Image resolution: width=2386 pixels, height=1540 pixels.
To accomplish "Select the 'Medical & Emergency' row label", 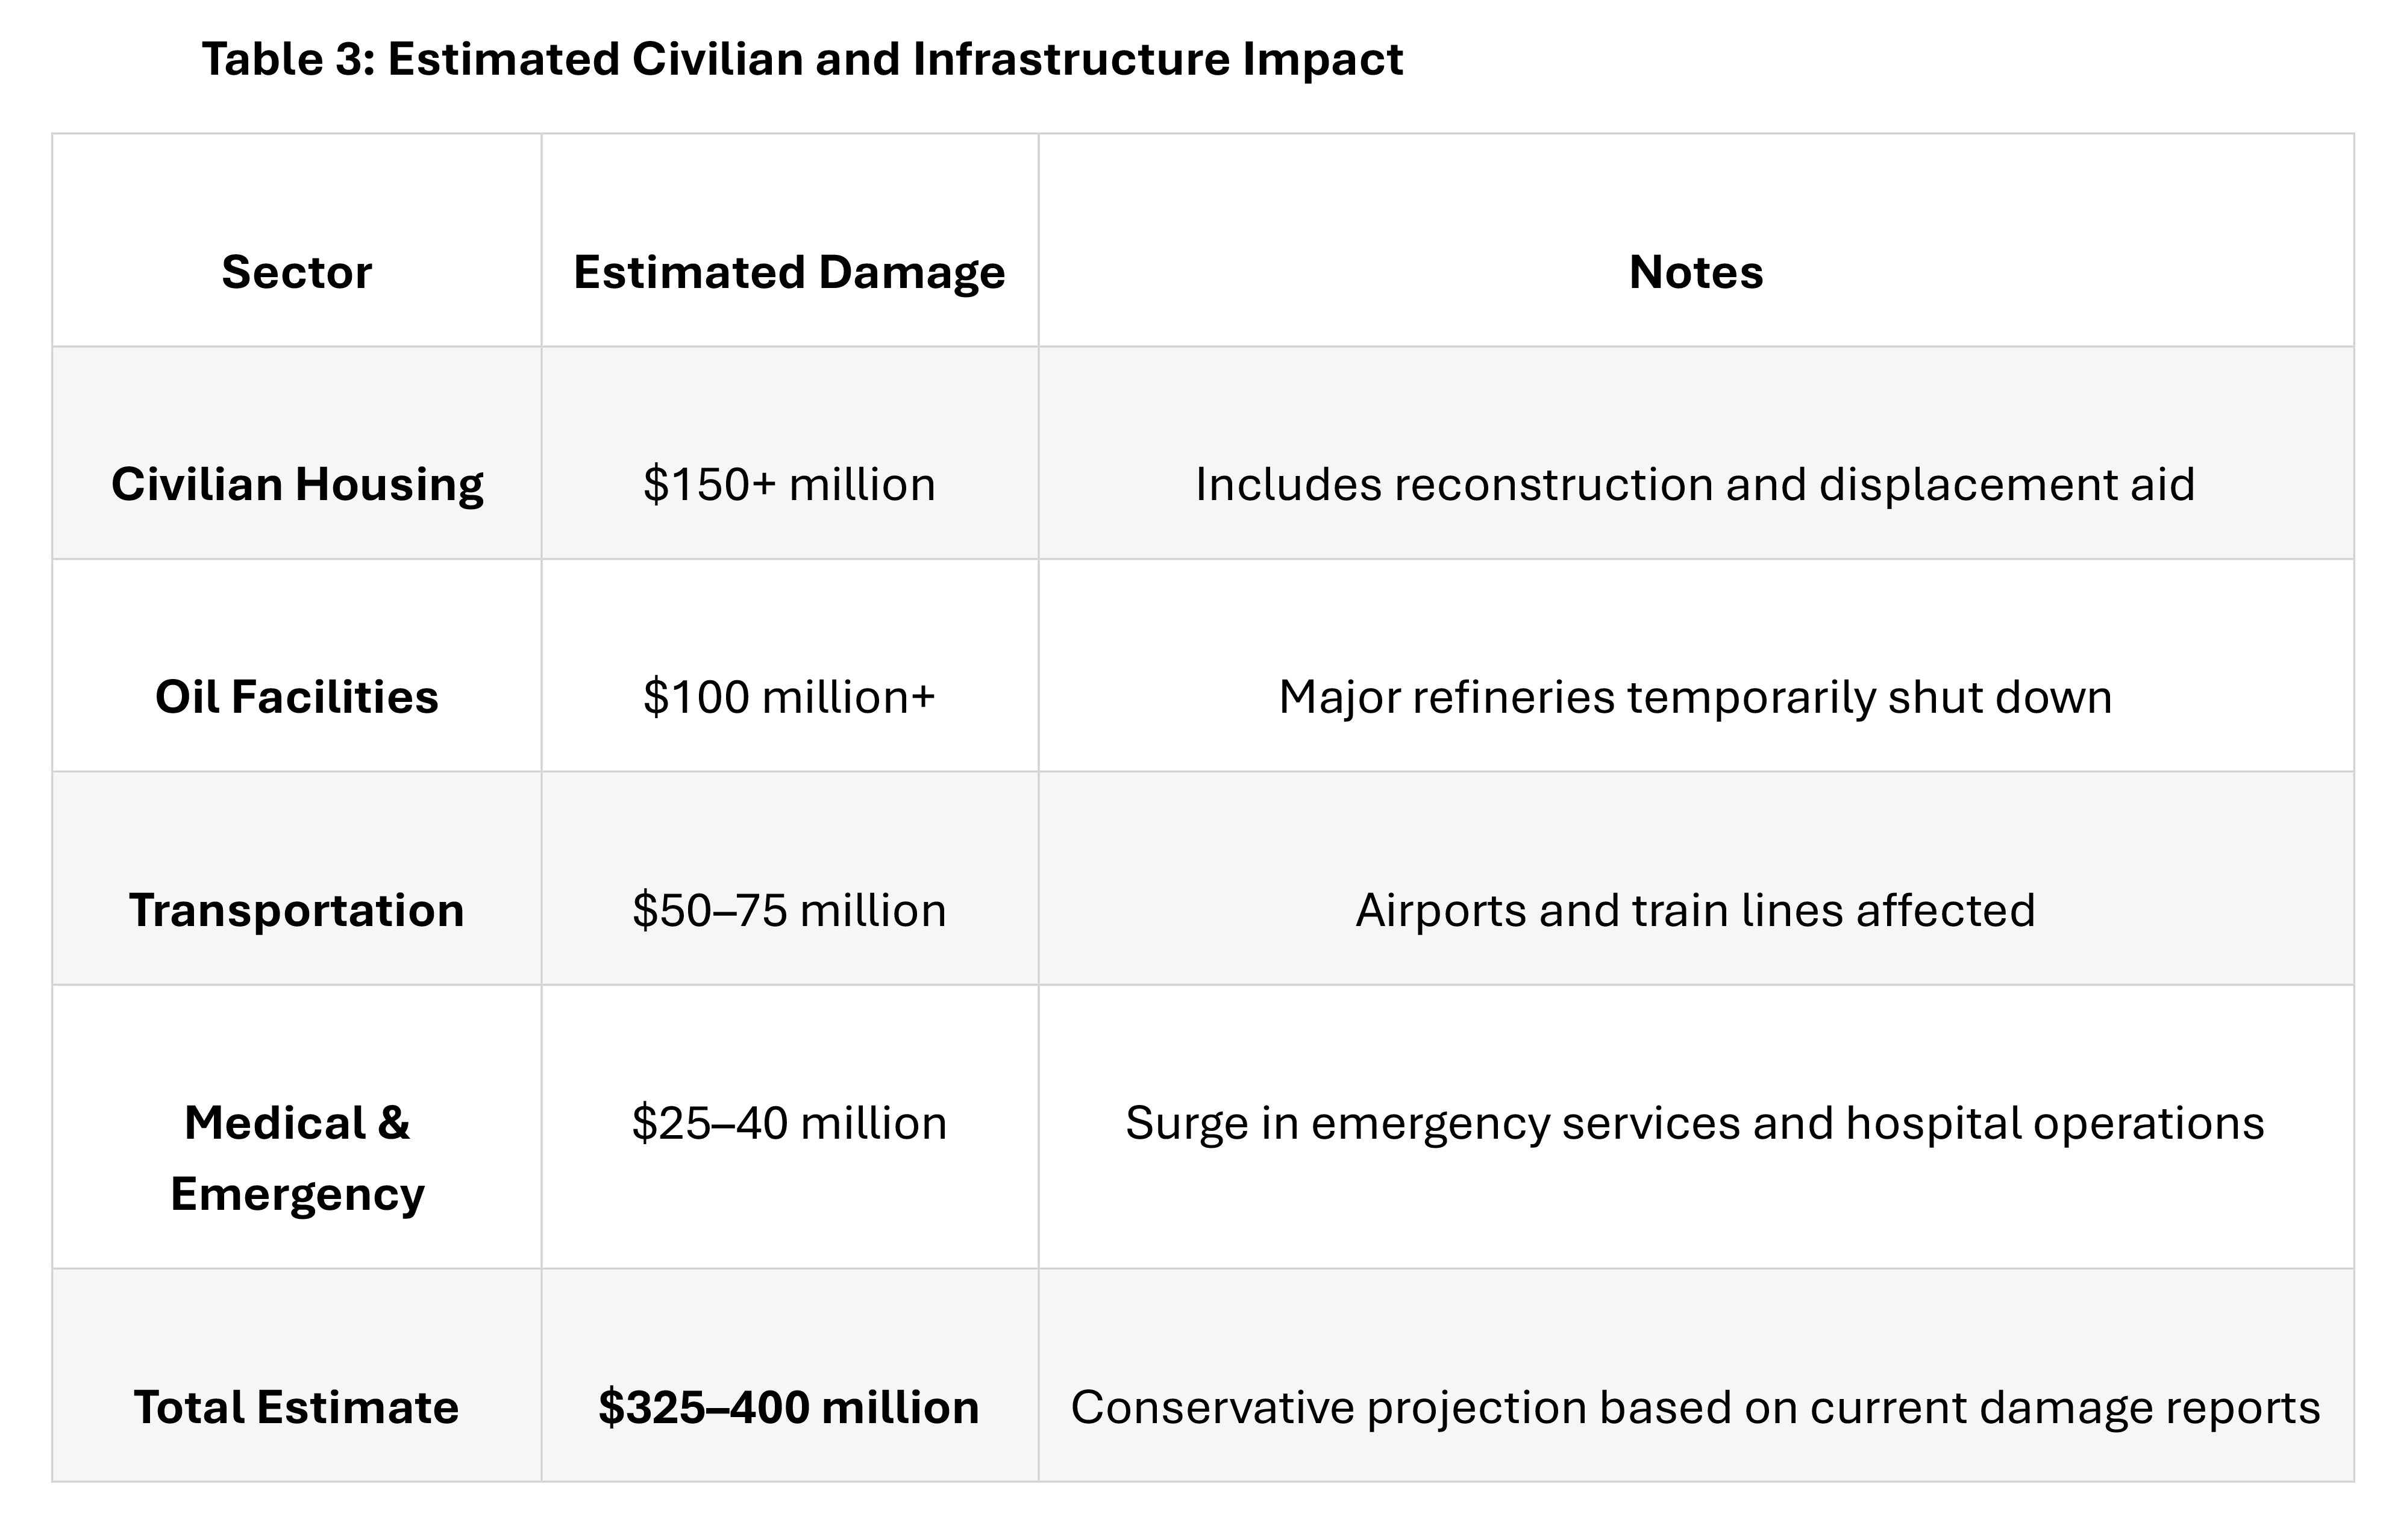I will (296, 1158).
